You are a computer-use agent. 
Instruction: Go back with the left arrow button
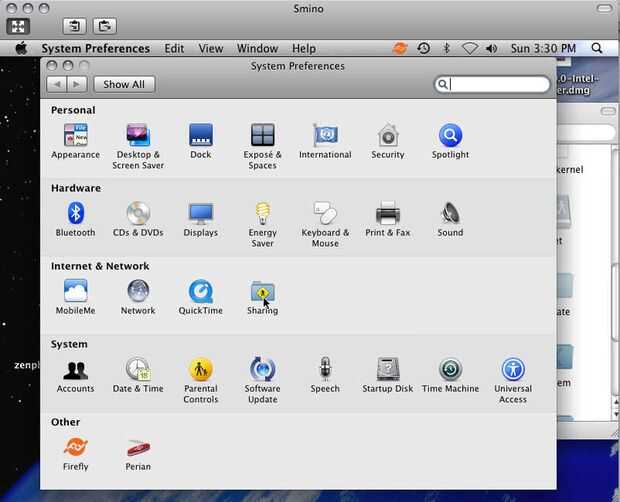(57, 84)
